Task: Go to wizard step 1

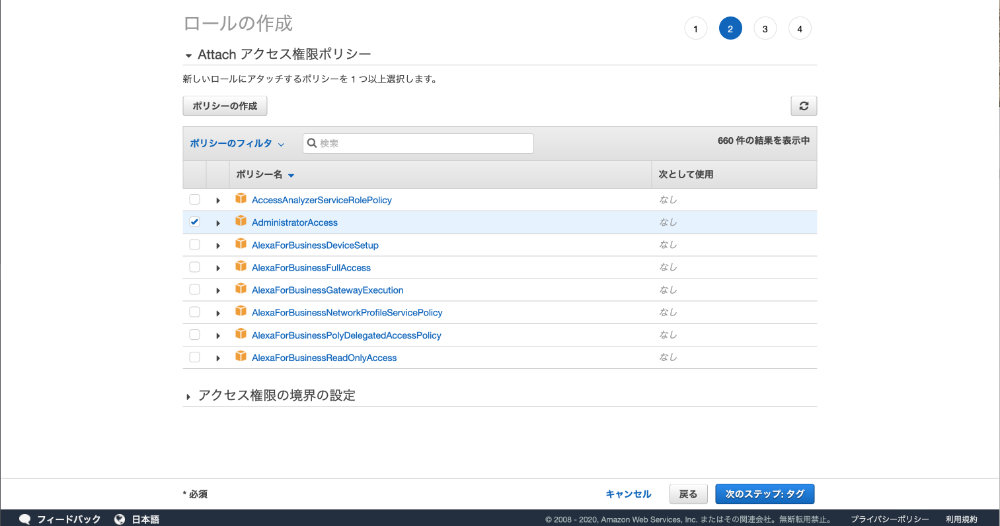Action: (x=695, y=29)
